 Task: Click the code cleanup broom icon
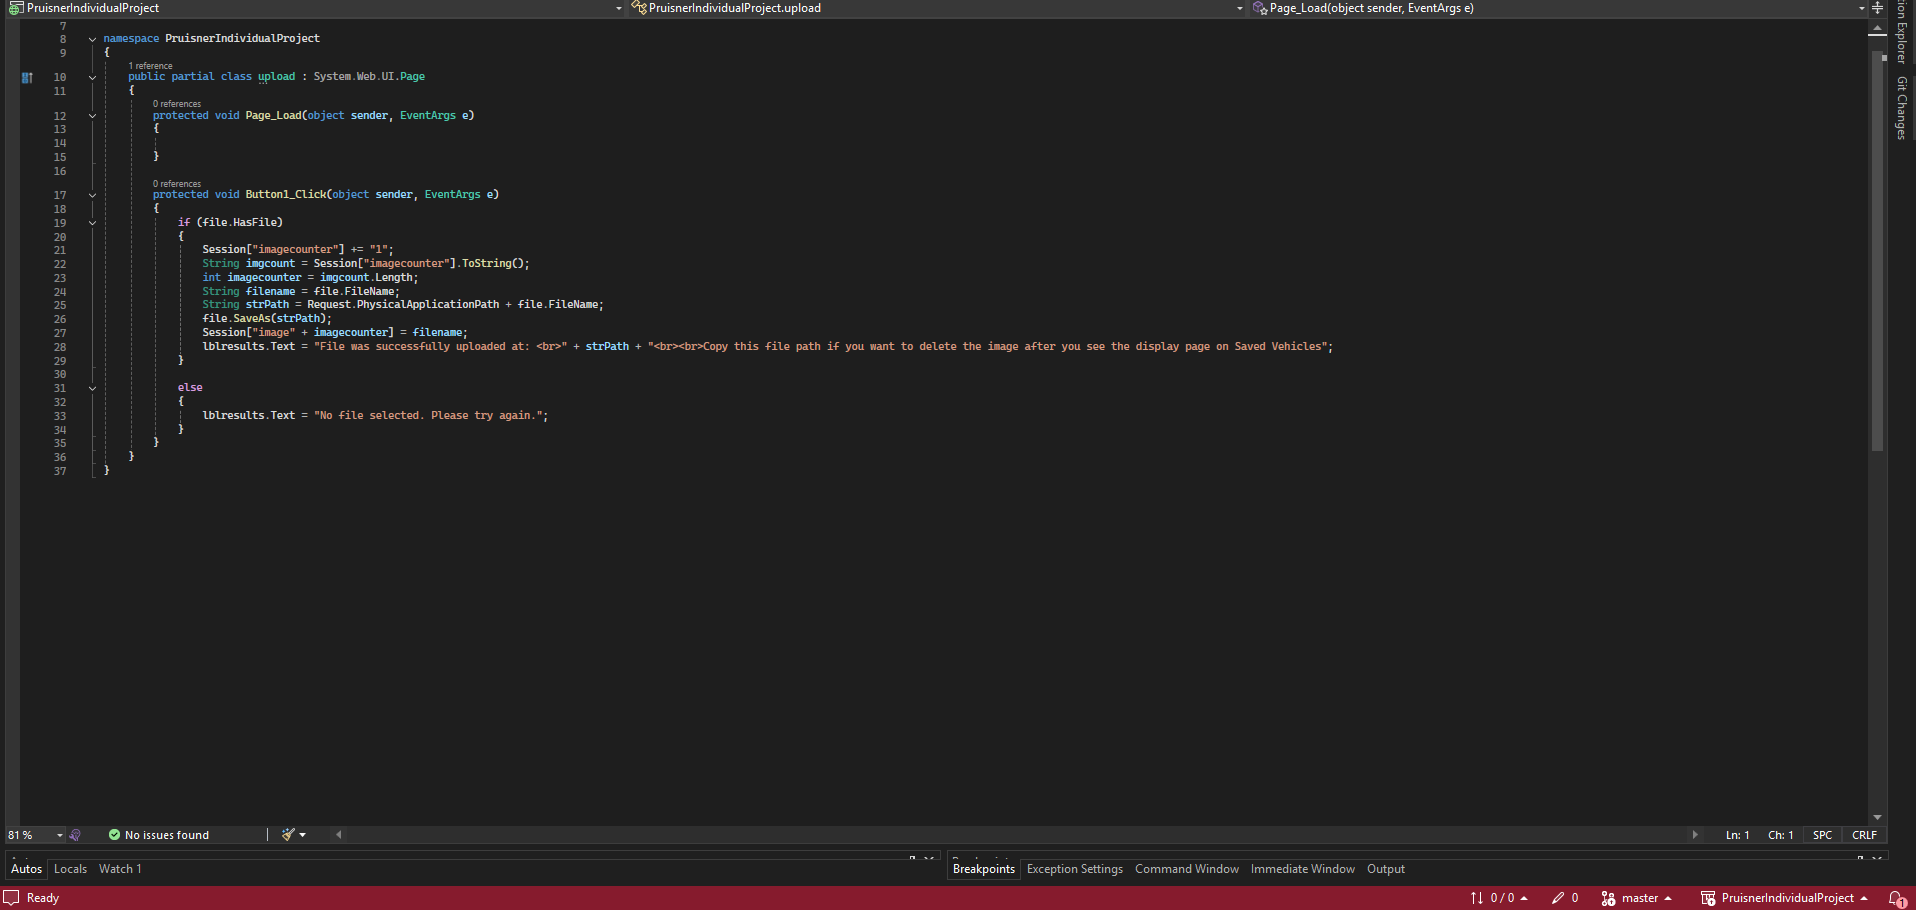coord(288,835)
